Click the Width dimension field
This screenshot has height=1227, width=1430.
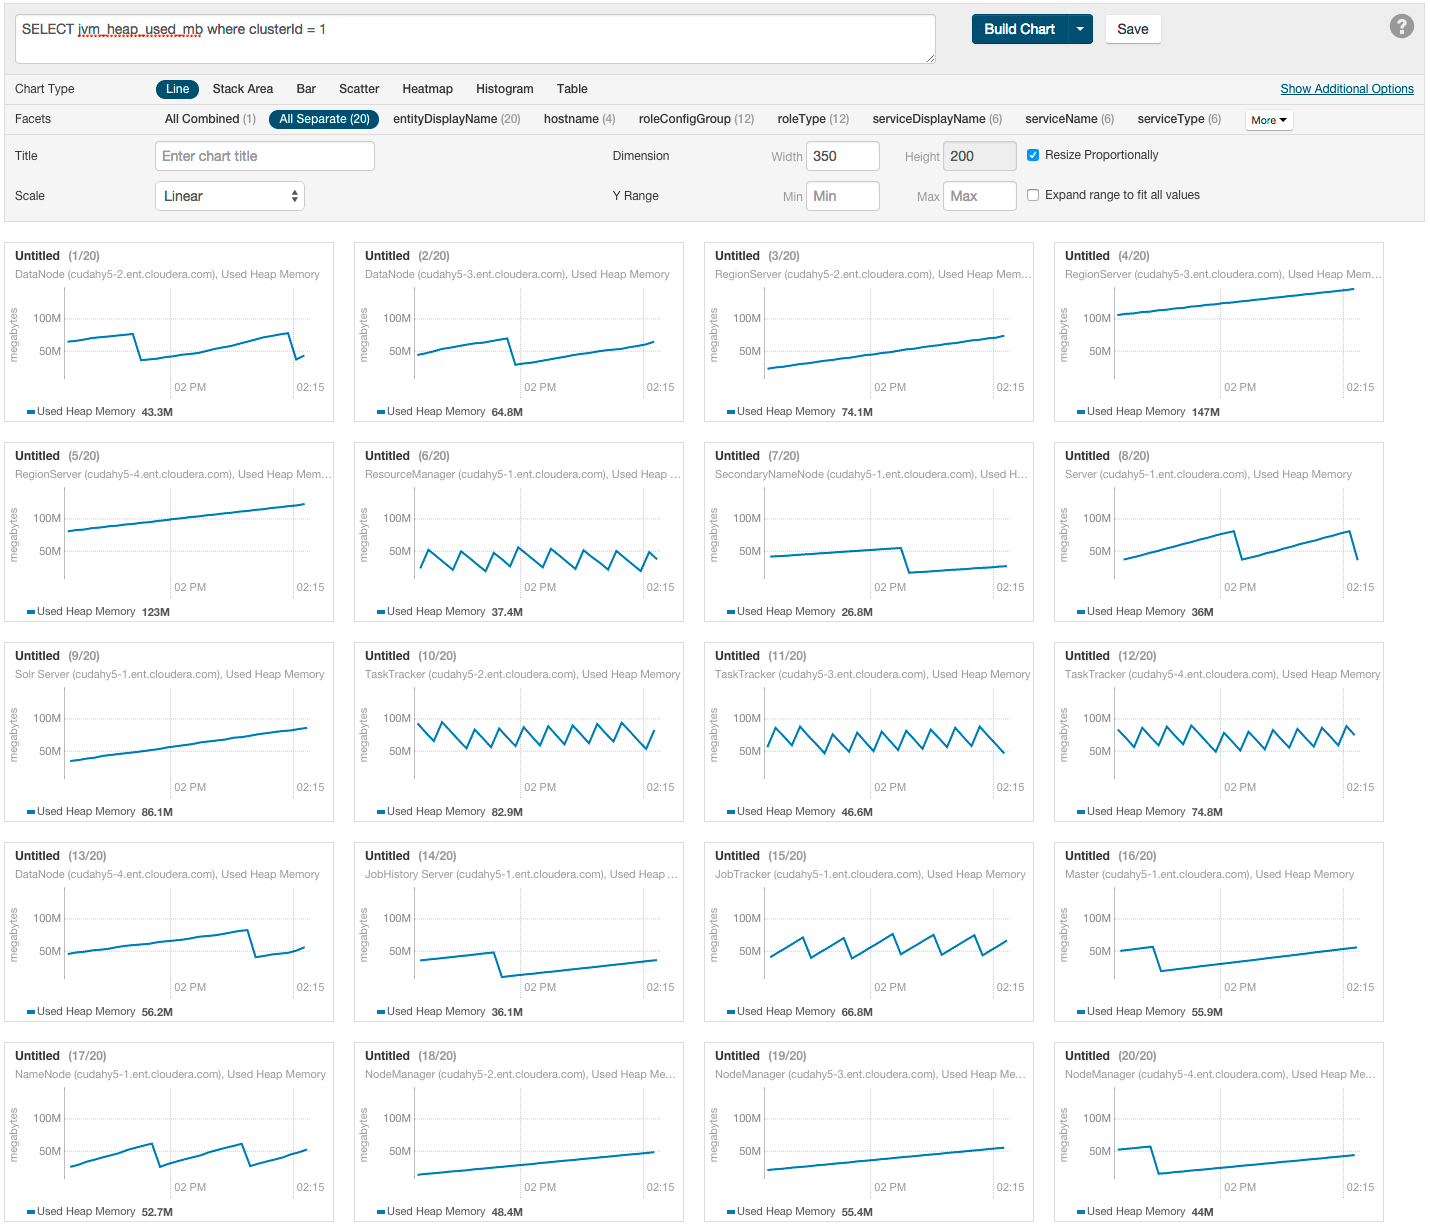[843, 156]
